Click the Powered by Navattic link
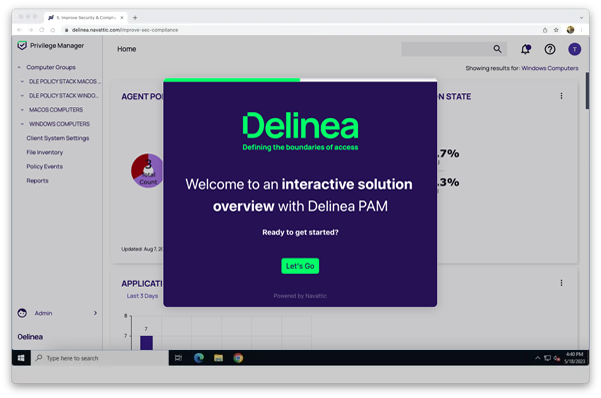This screenshot has width=601, height=398. click(x=300, y=296)
